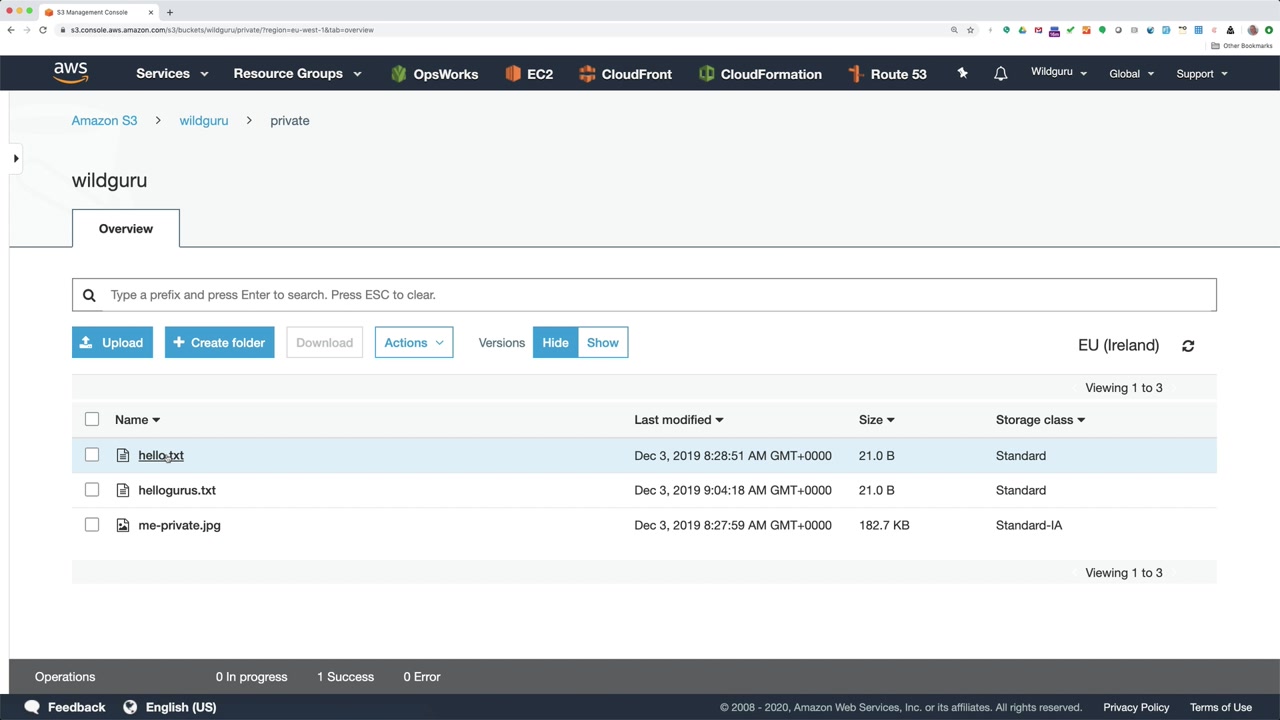Click the pin shortcuts icon

962,73
